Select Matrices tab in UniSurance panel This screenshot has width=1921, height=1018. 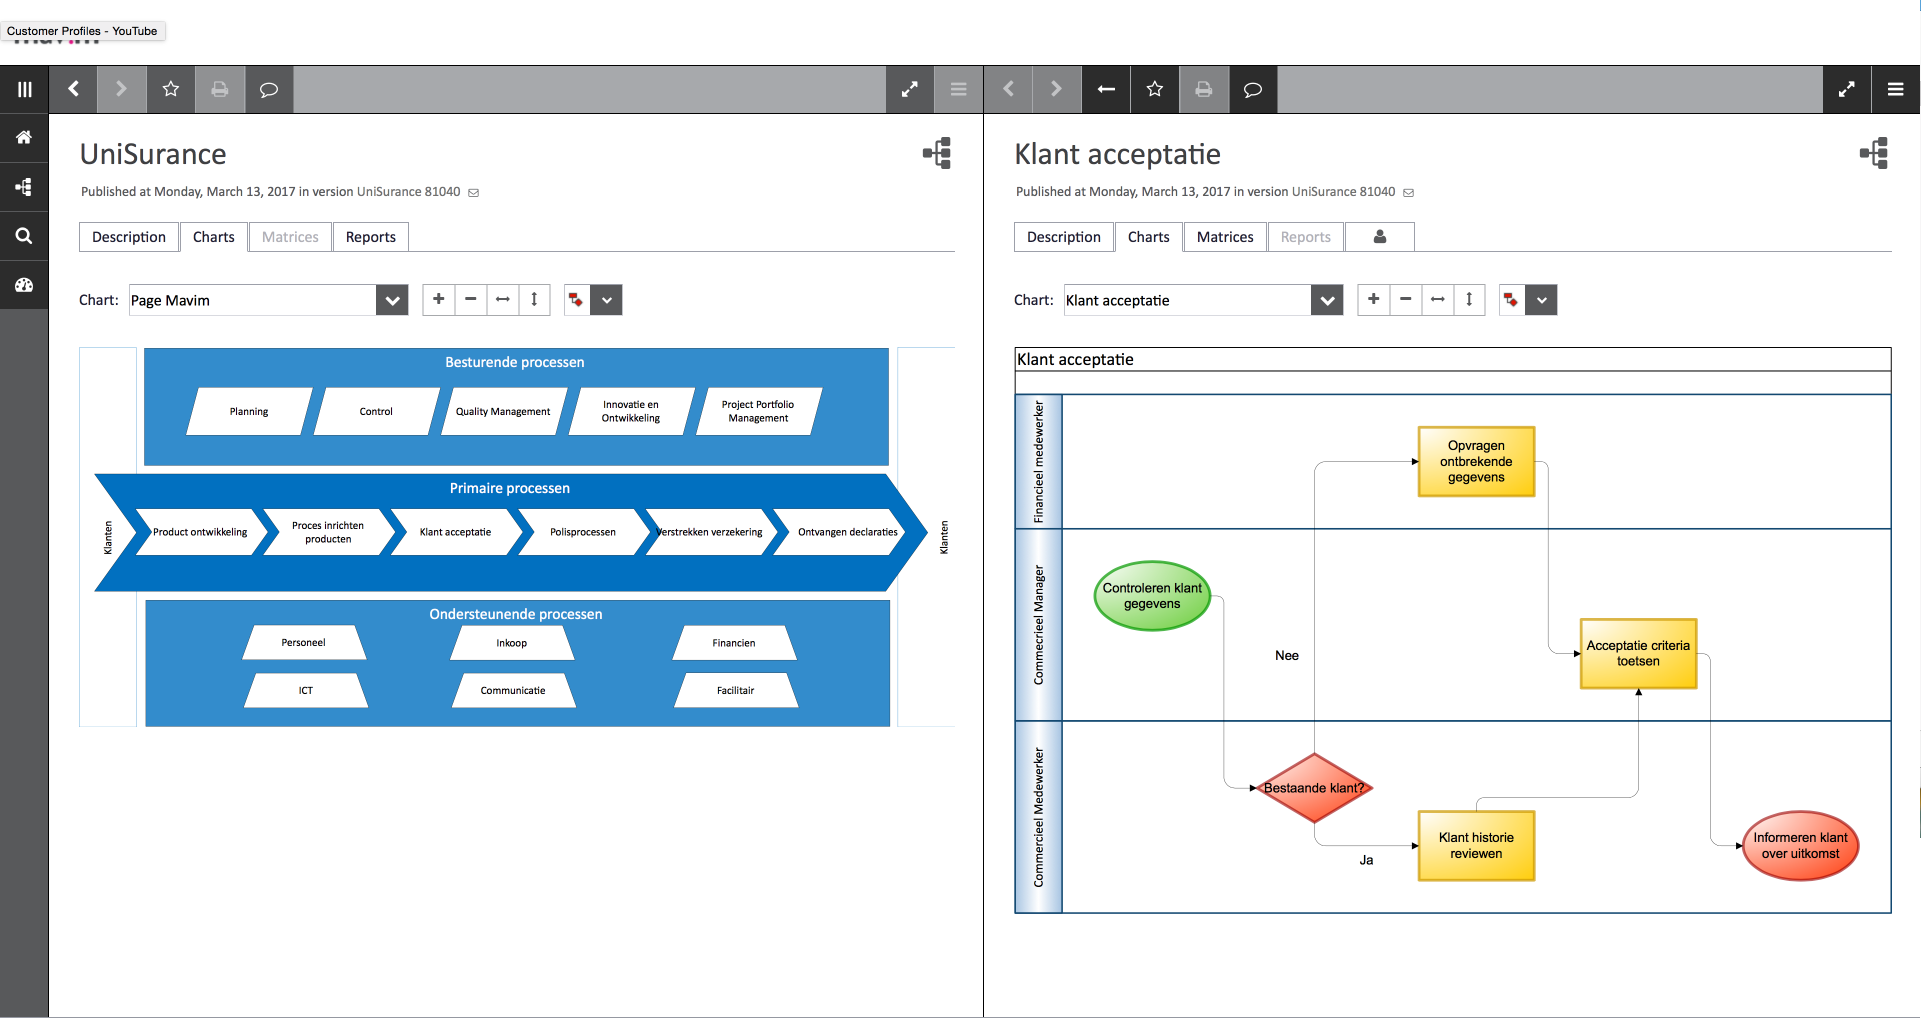290,237
